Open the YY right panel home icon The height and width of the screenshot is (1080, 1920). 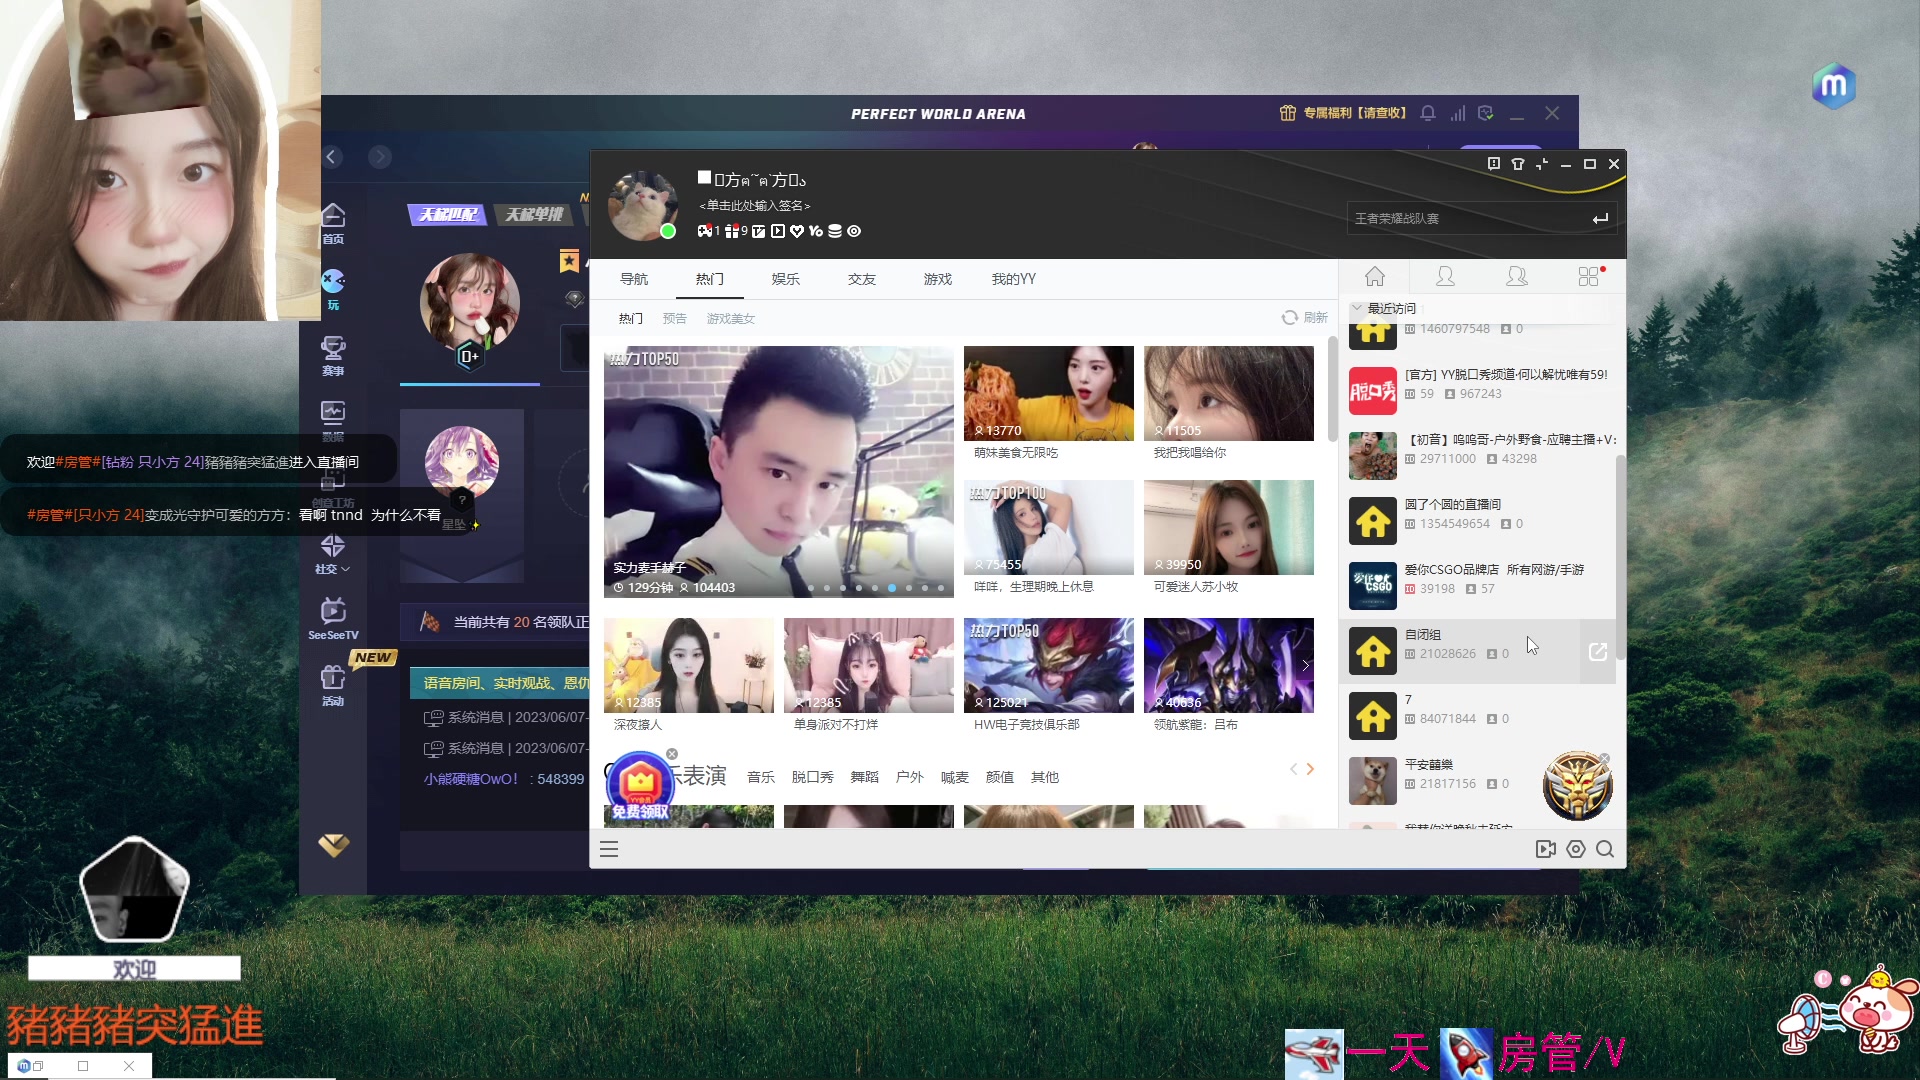[1375, 276]
